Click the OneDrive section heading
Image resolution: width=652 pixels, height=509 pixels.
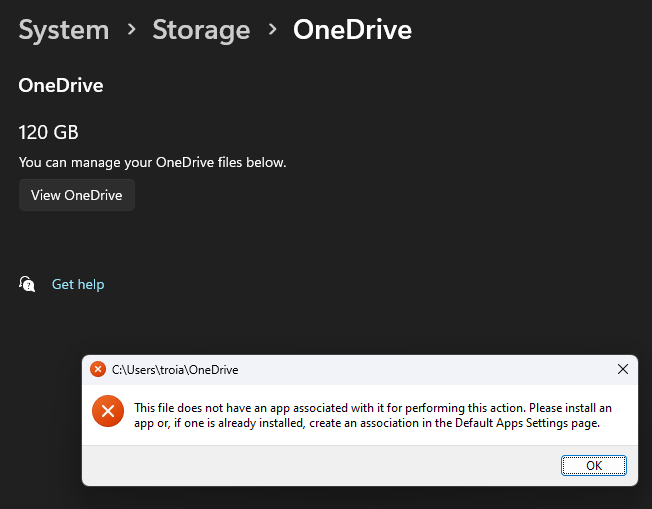pyautogui.click(x=61, y=86)
